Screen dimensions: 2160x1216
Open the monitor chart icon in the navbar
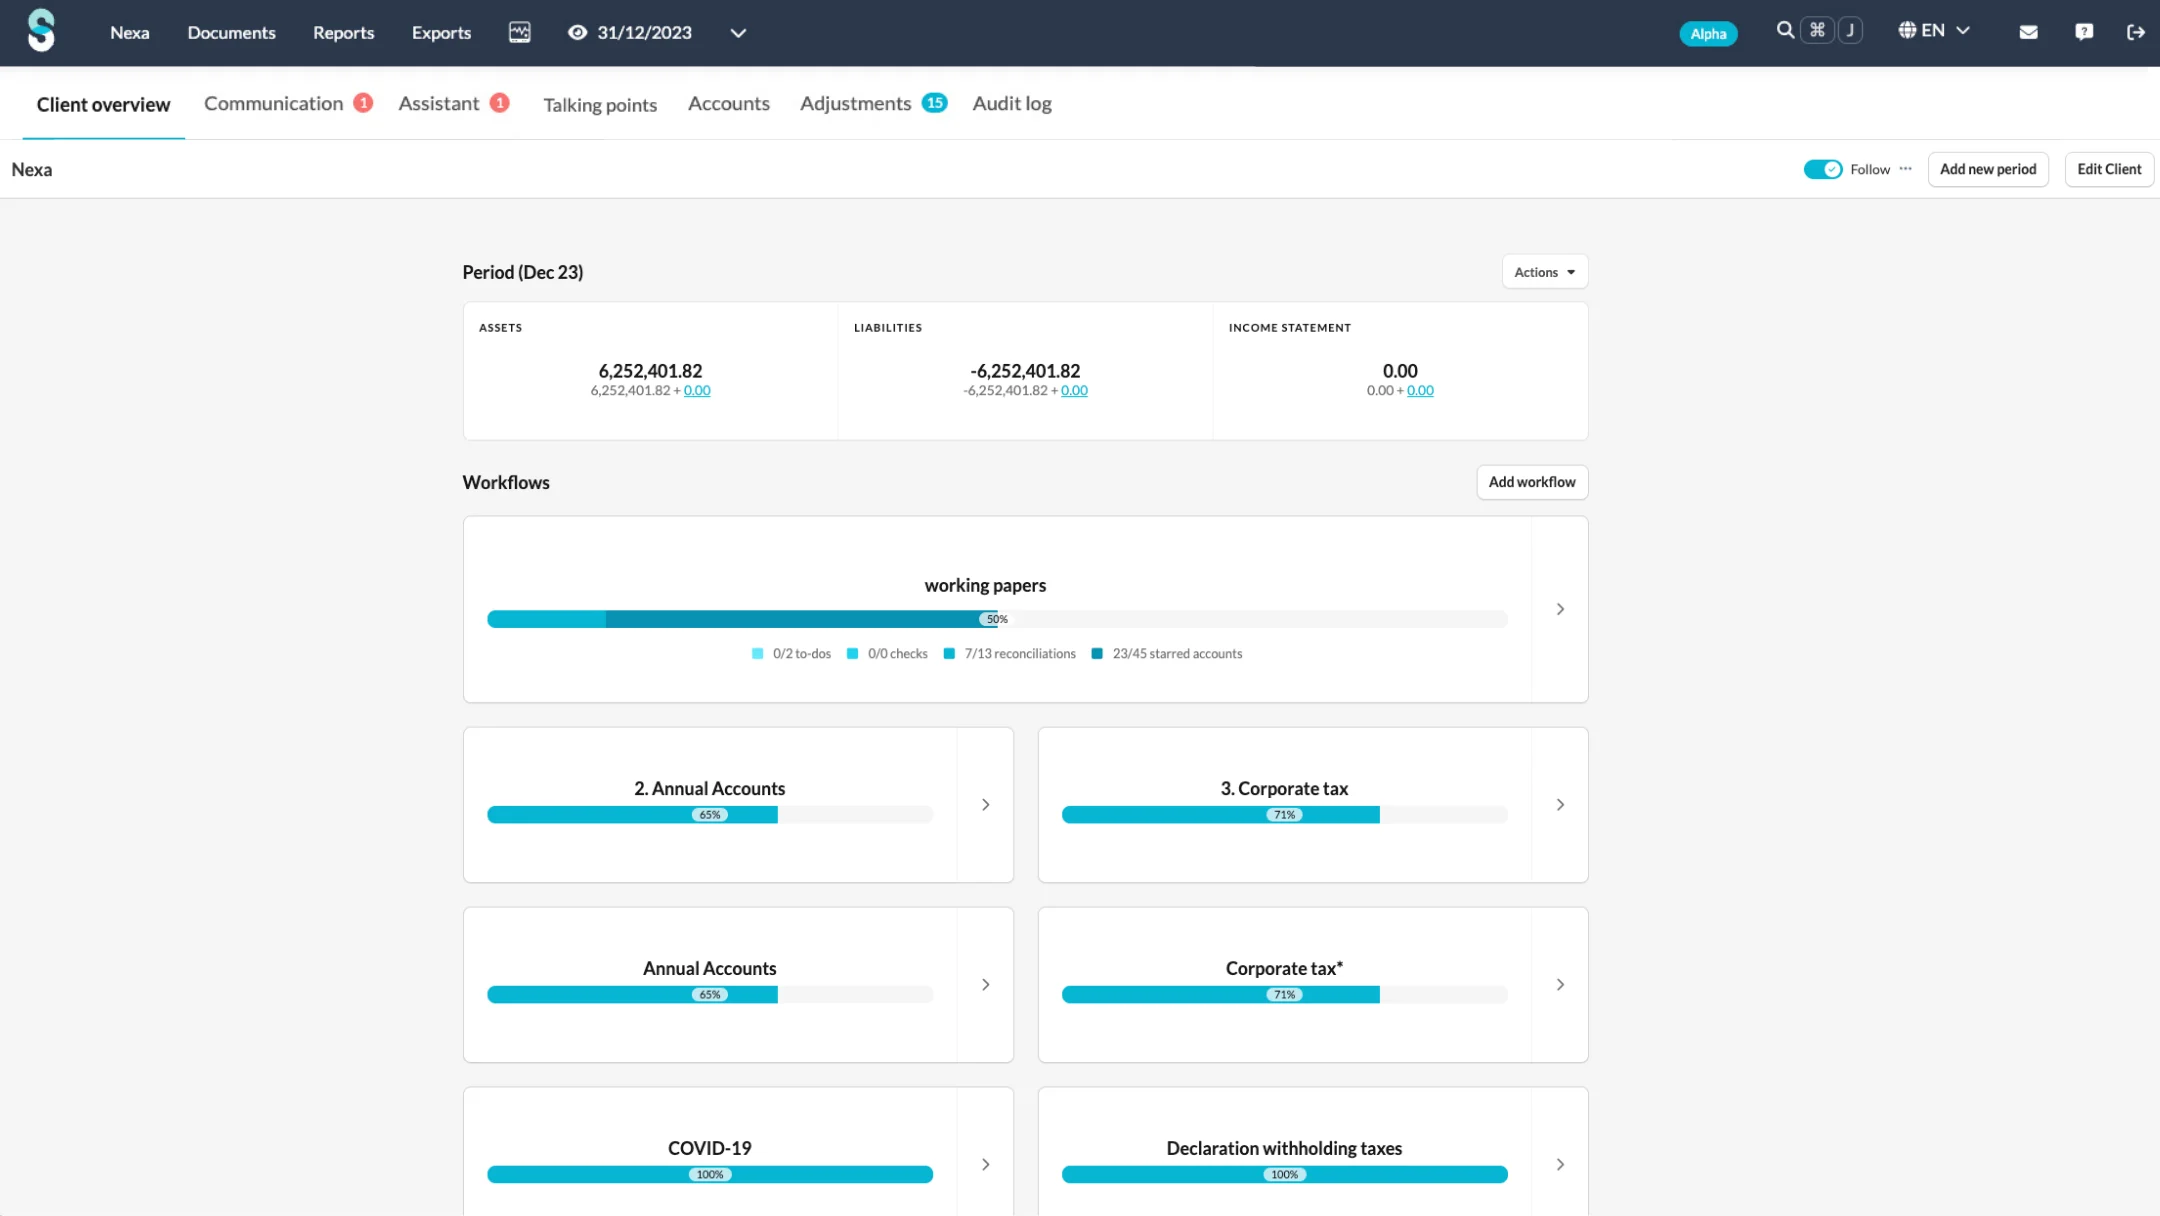(x=519, y=32)
